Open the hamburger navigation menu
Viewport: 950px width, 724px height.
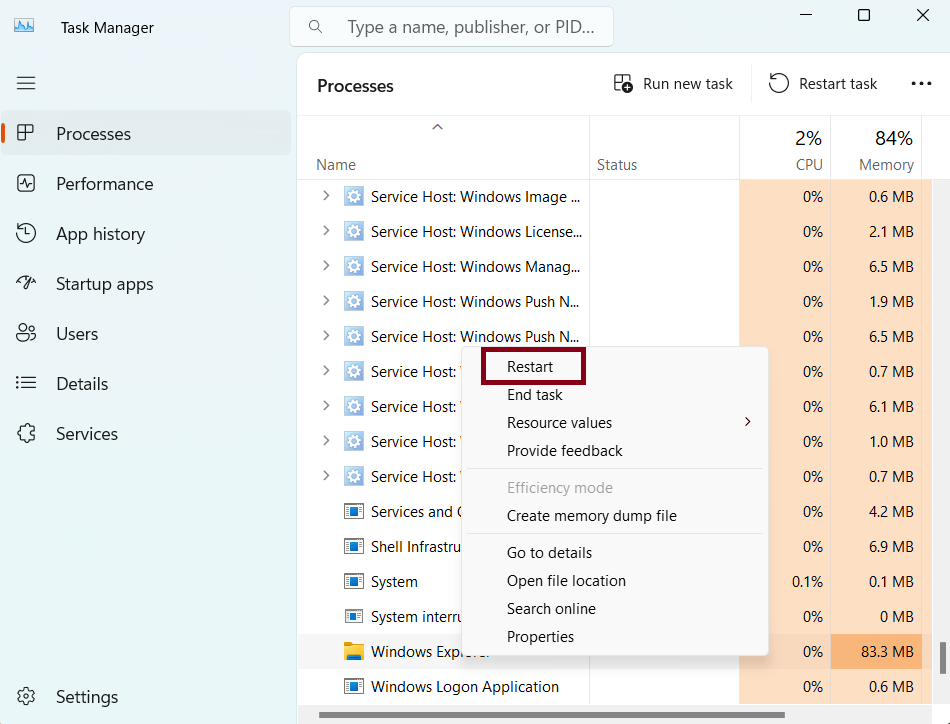point(26,84)
